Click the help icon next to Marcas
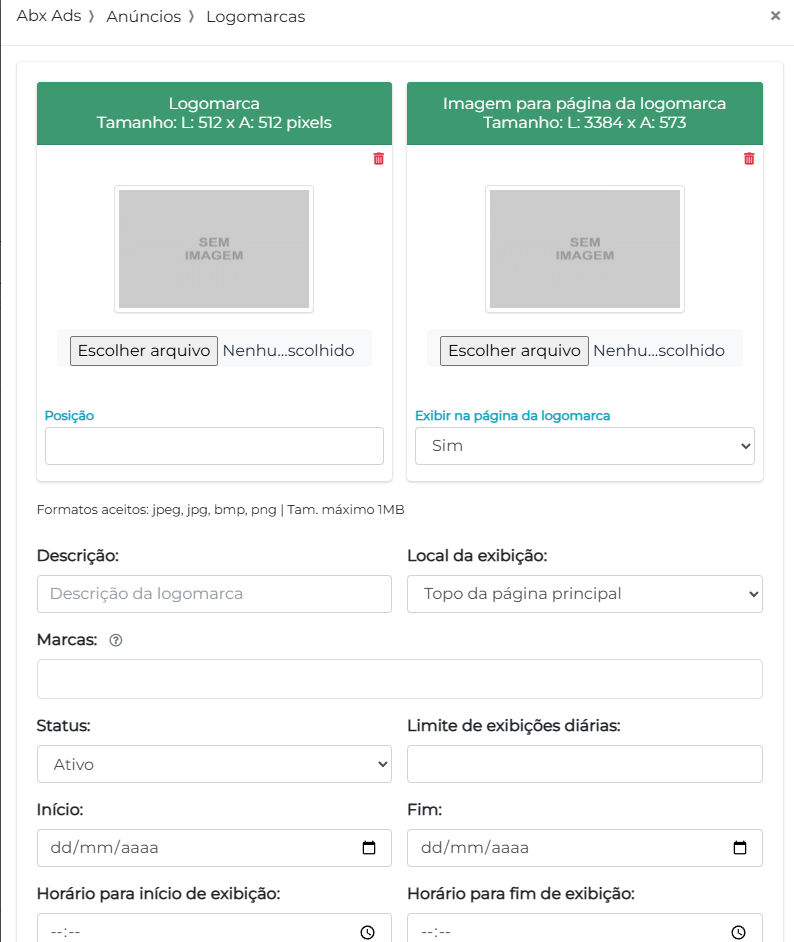Image resolution: width=794 pixels, height=942 pixels. click(115, 641)
